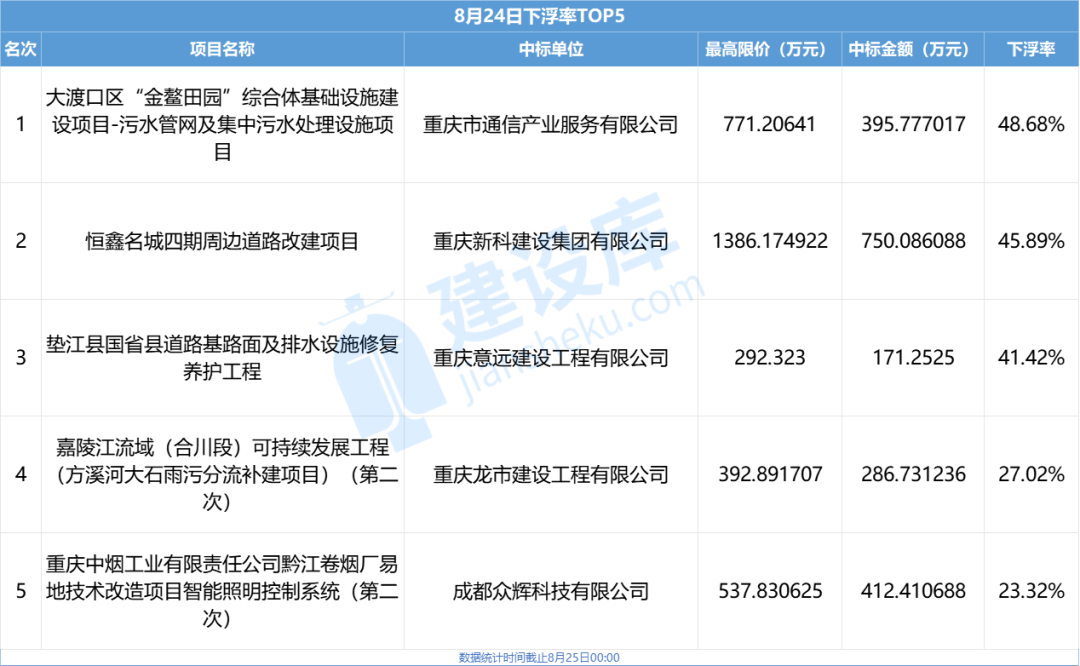Click the 中标单位 column header
The height and width of the screenshot is (666, 1080).
(x=549, y=47)
